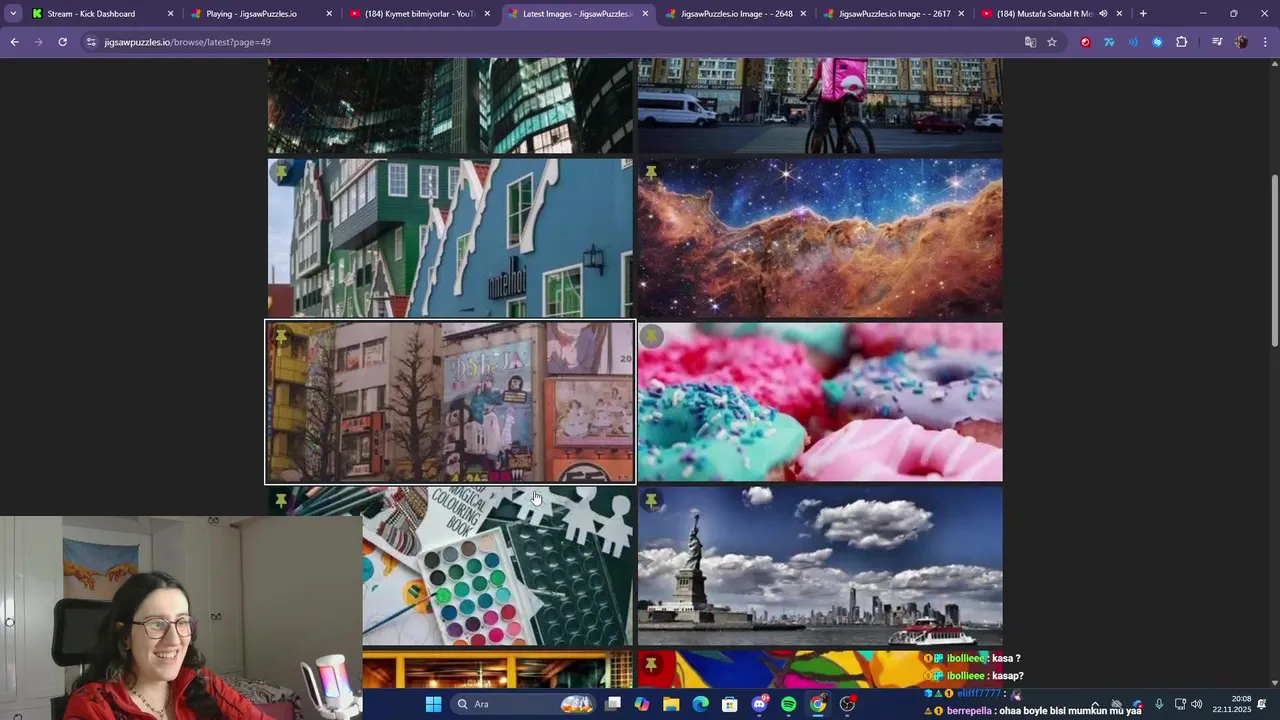Open the sprinkled donuts puzzle image
Screen dimensions: 1280x720
(x=820, y=402)
